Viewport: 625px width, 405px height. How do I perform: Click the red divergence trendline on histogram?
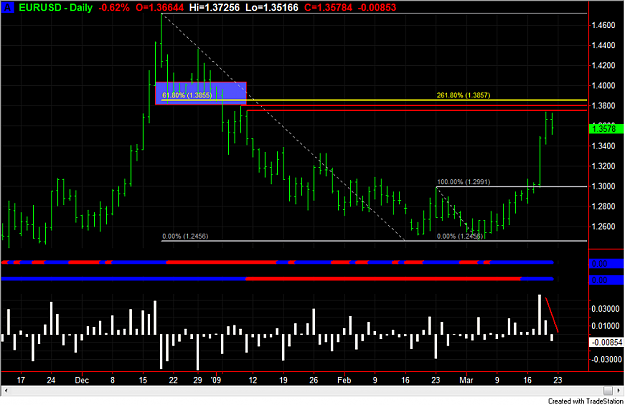[x=552, y=315]
